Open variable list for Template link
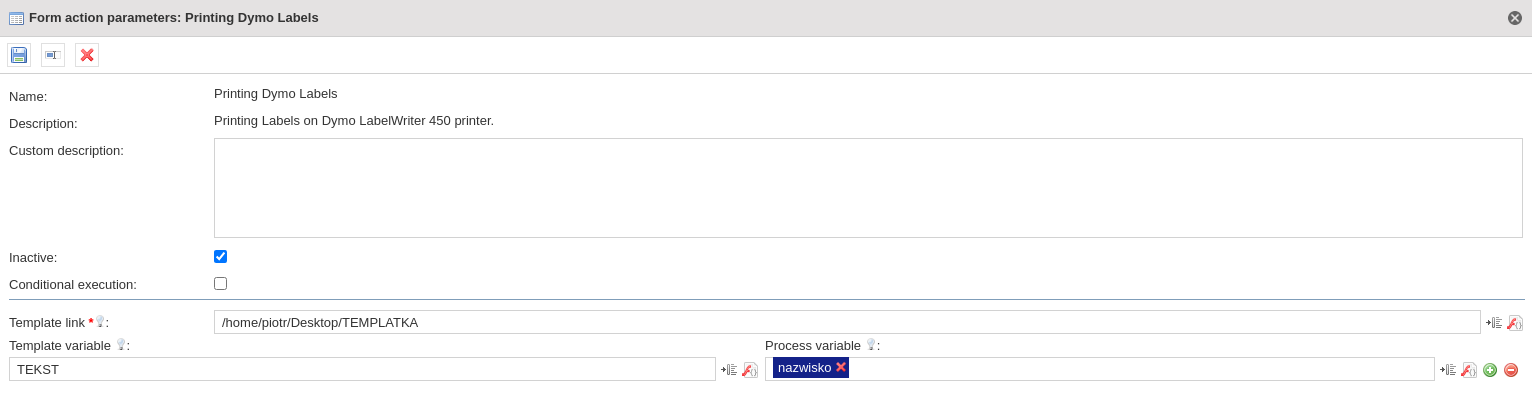 [1494, 323]
